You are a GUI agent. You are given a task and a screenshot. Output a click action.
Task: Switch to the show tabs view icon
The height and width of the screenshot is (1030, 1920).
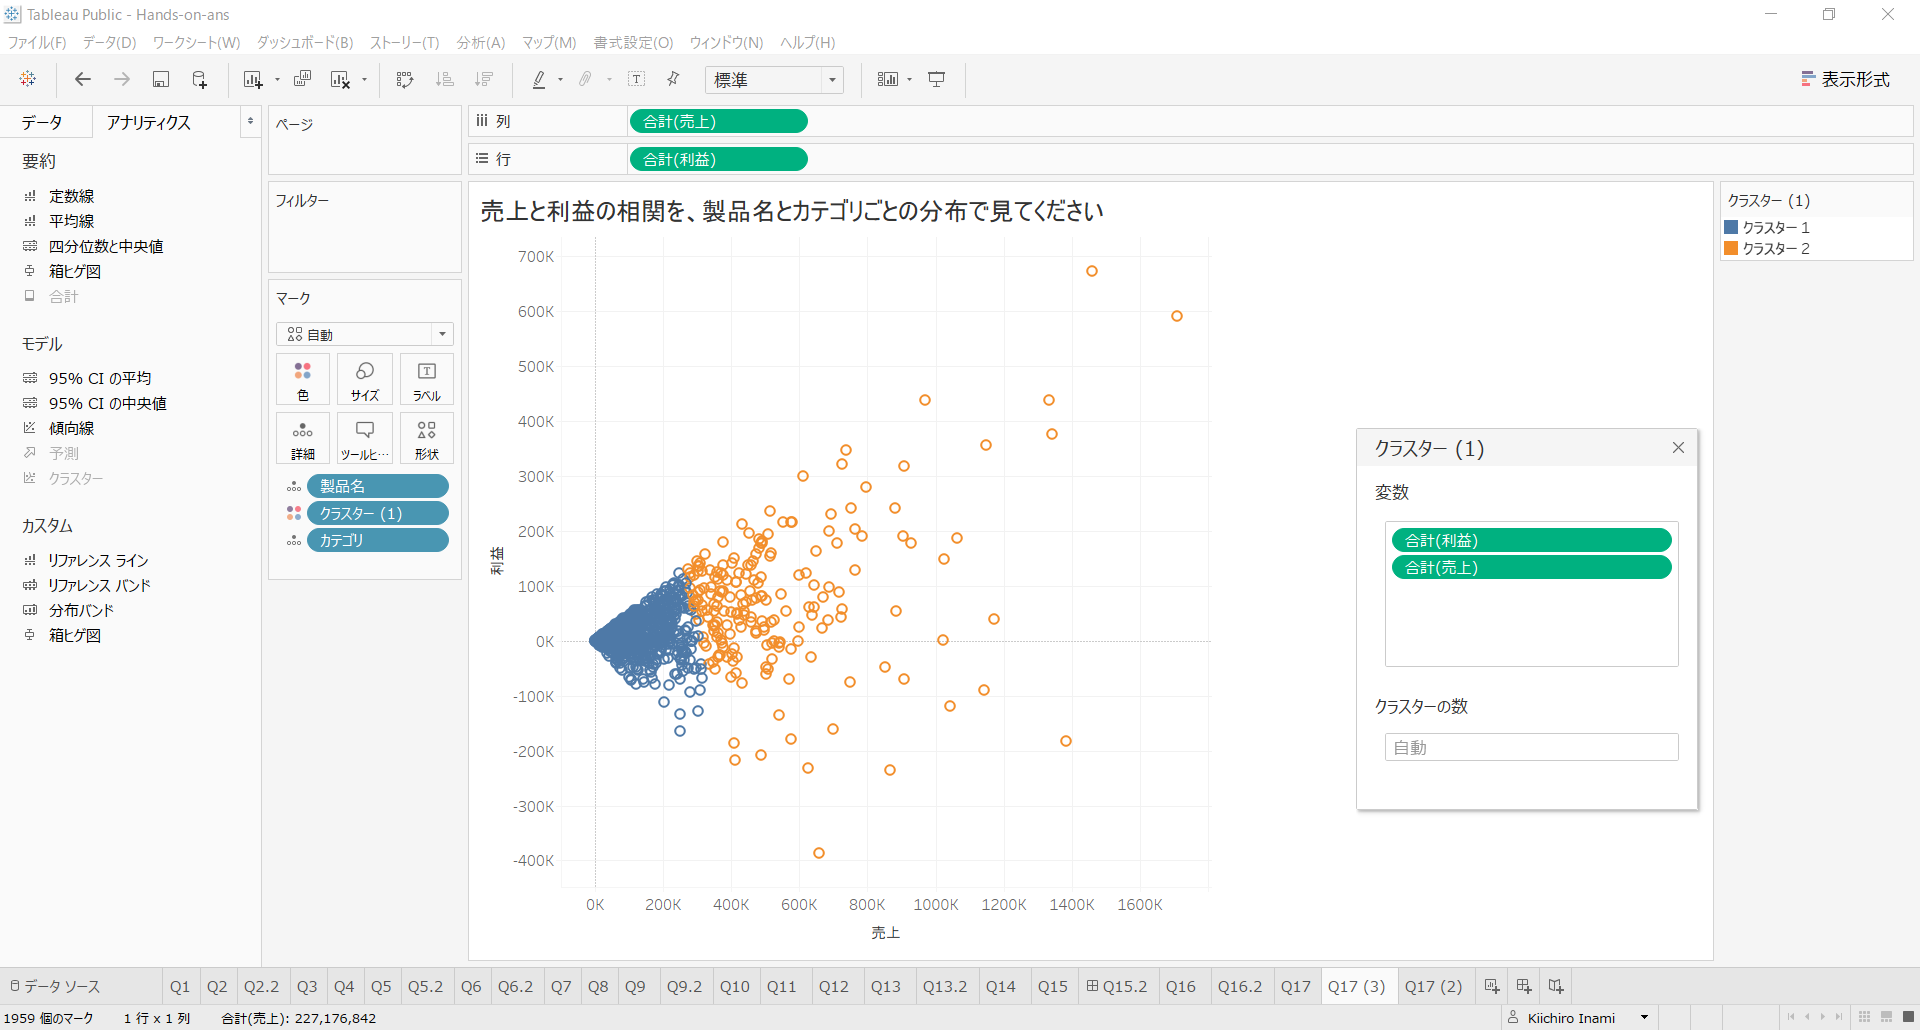(x=1908, y=1017)
